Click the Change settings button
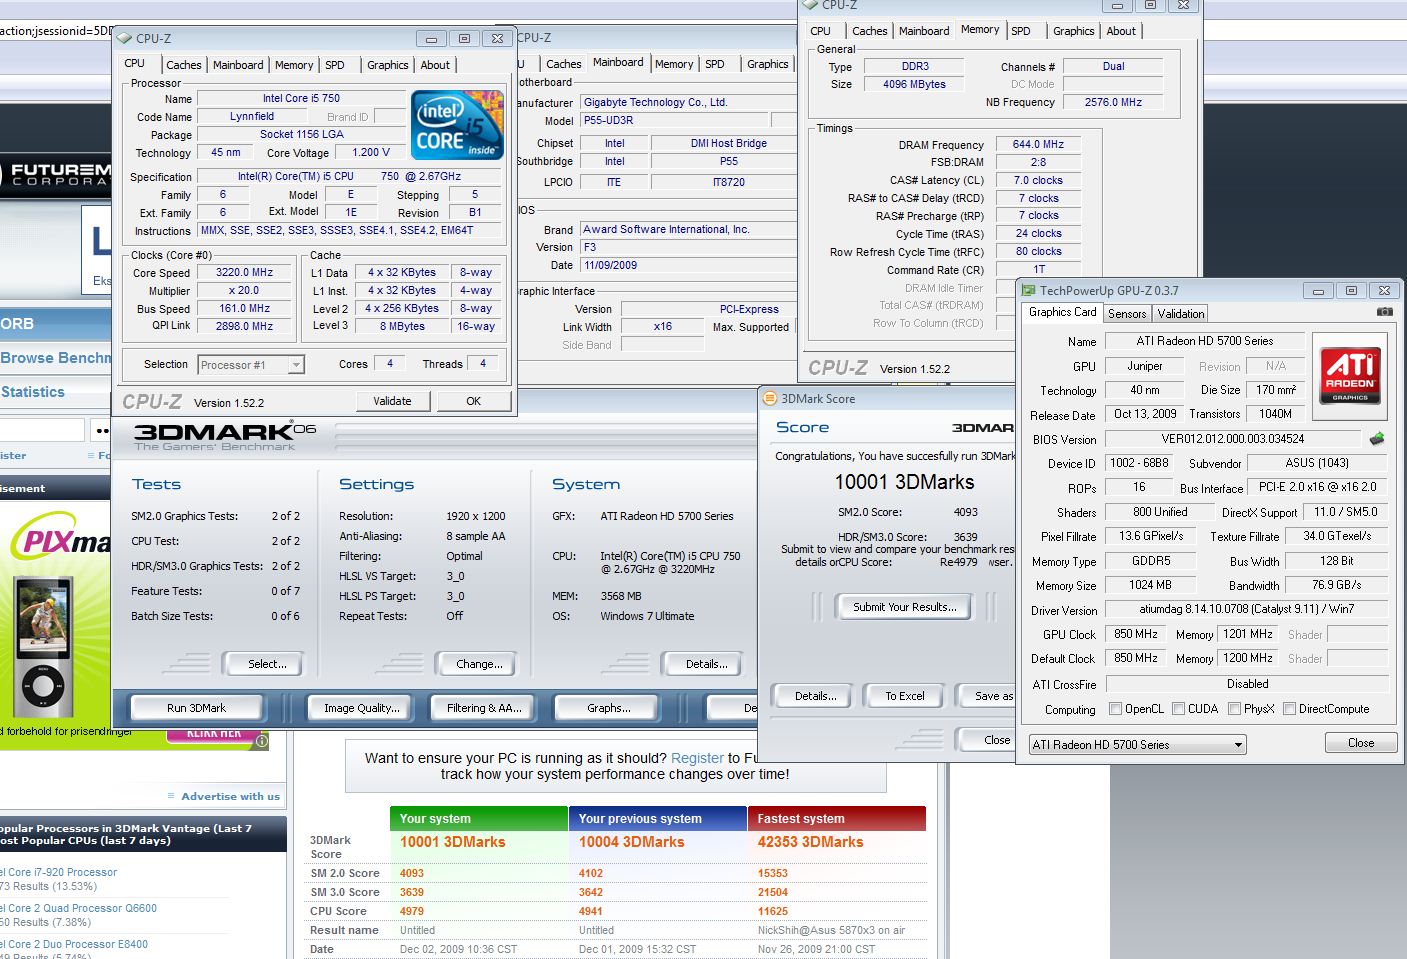 479,664
